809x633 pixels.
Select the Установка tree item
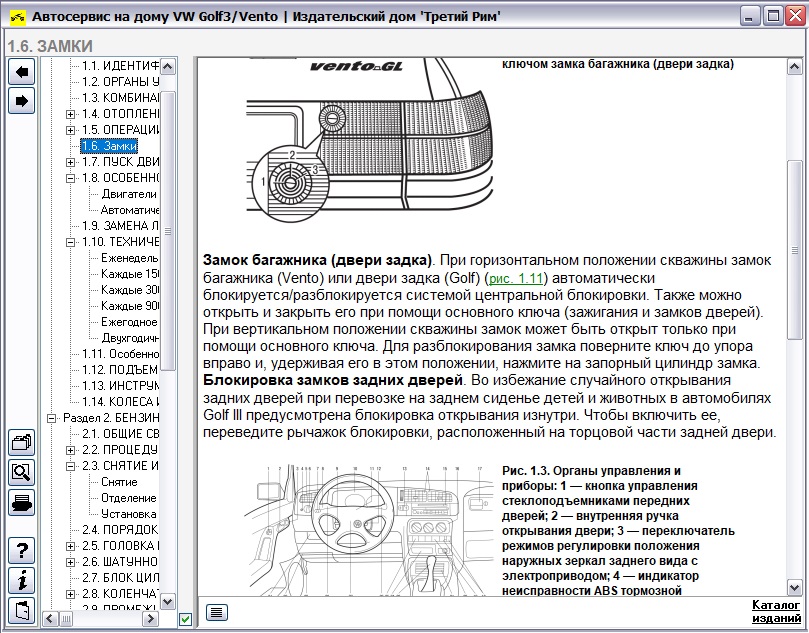click(128, 514)
